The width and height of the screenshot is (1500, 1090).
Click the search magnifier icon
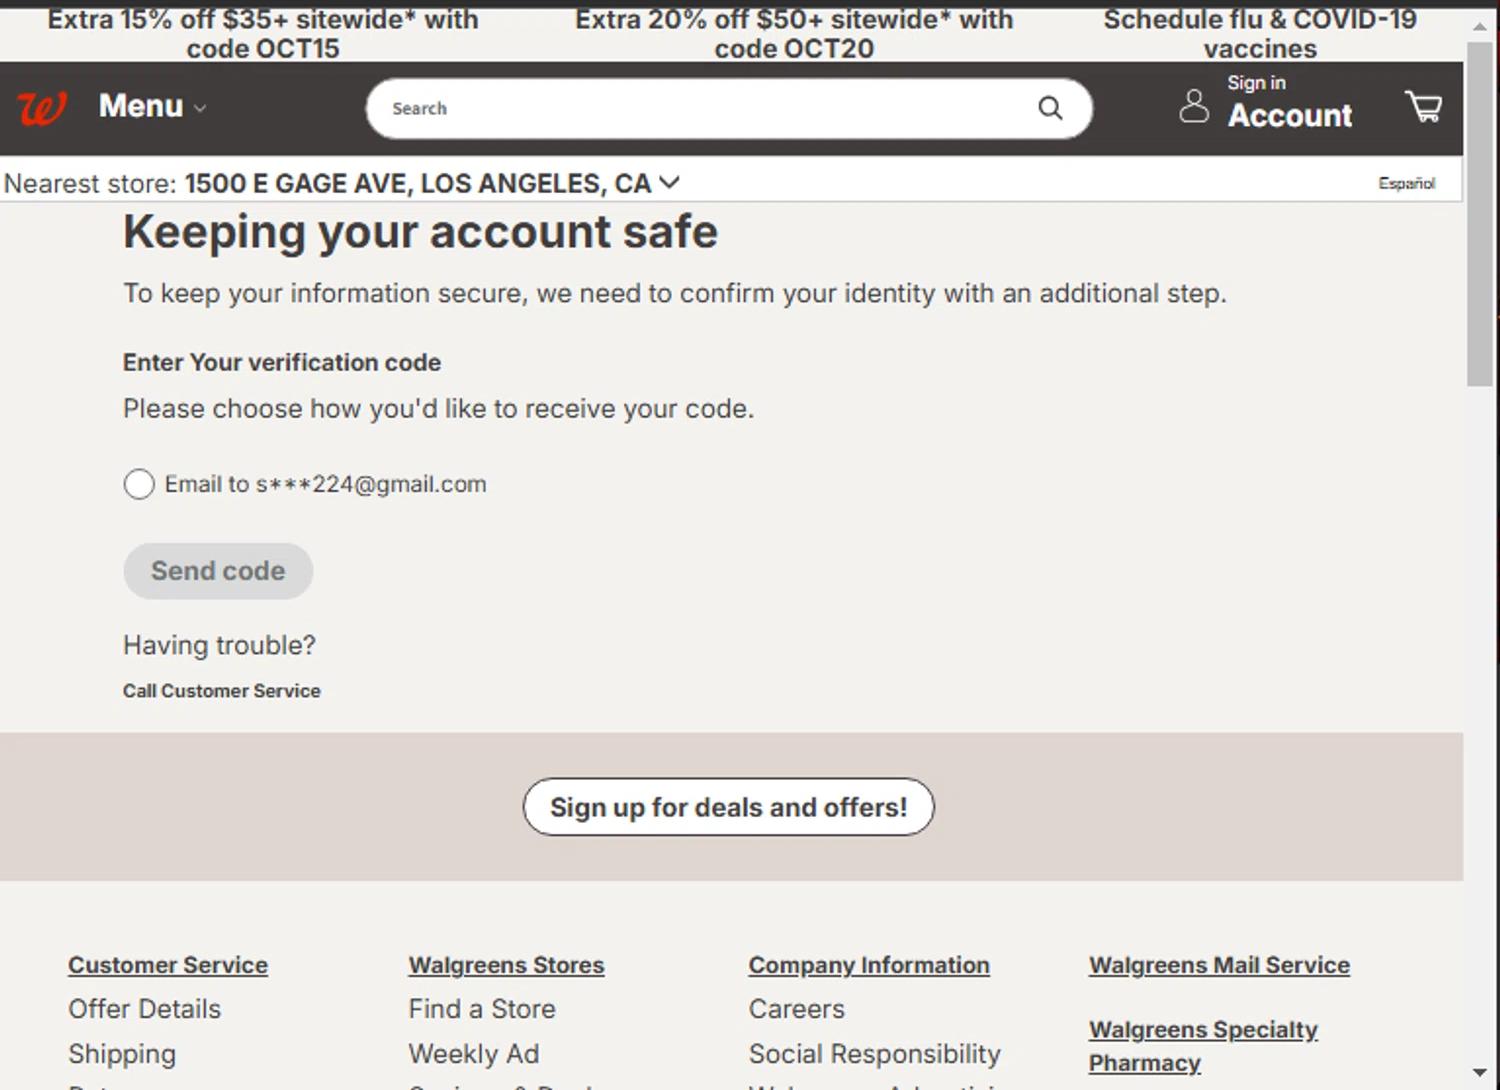point(1050,108)
